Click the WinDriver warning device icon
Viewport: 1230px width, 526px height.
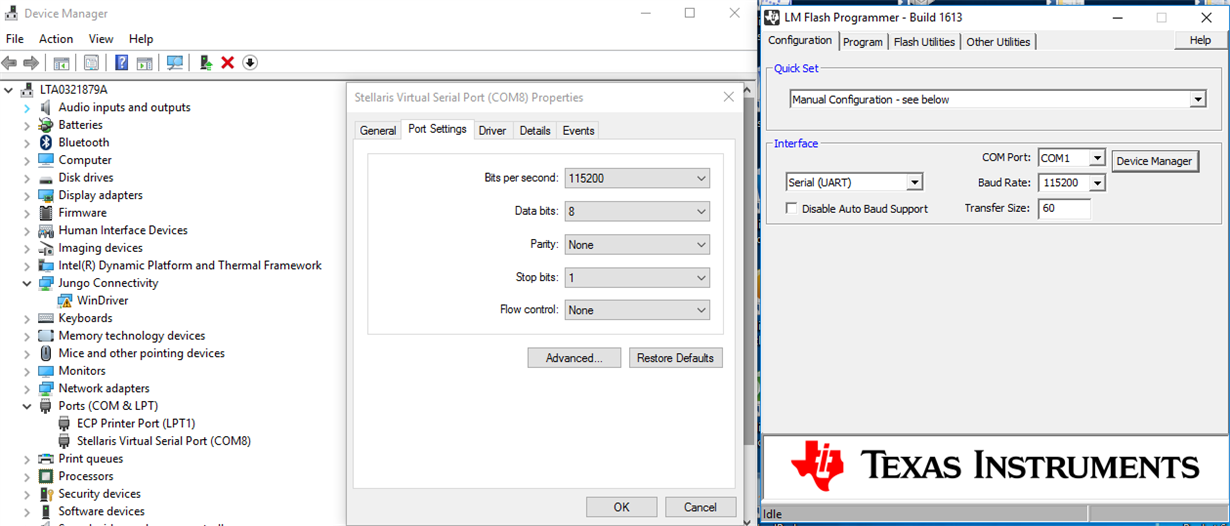(x=65, y=300)
